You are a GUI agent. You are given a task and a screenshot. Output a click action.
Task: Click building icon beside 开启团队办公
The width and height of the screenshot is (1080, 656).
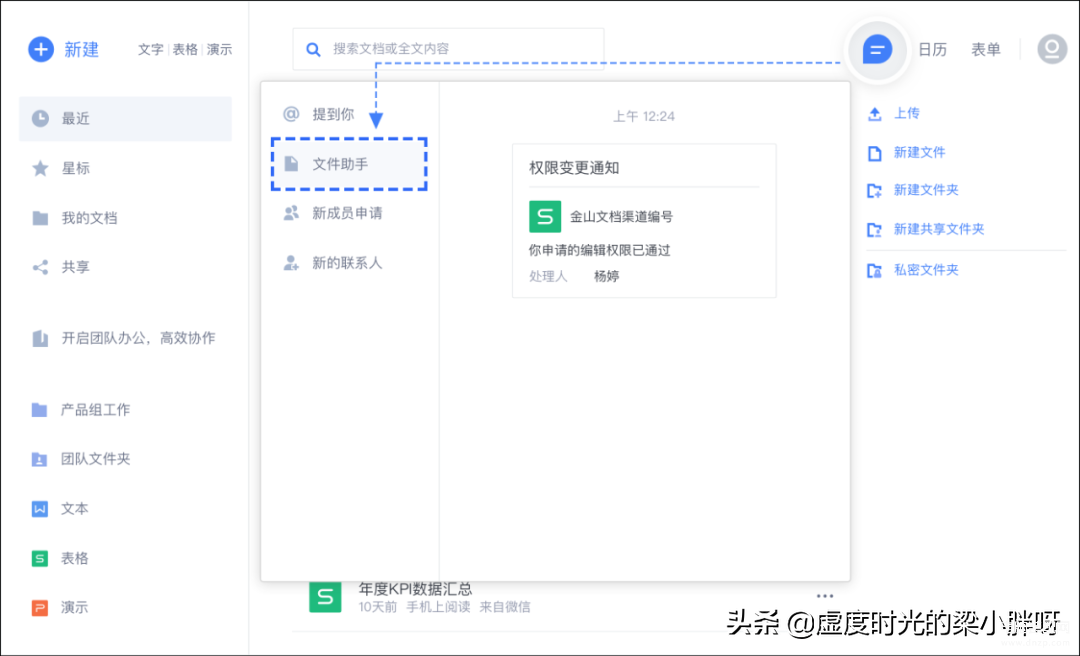tap(41, 338)
